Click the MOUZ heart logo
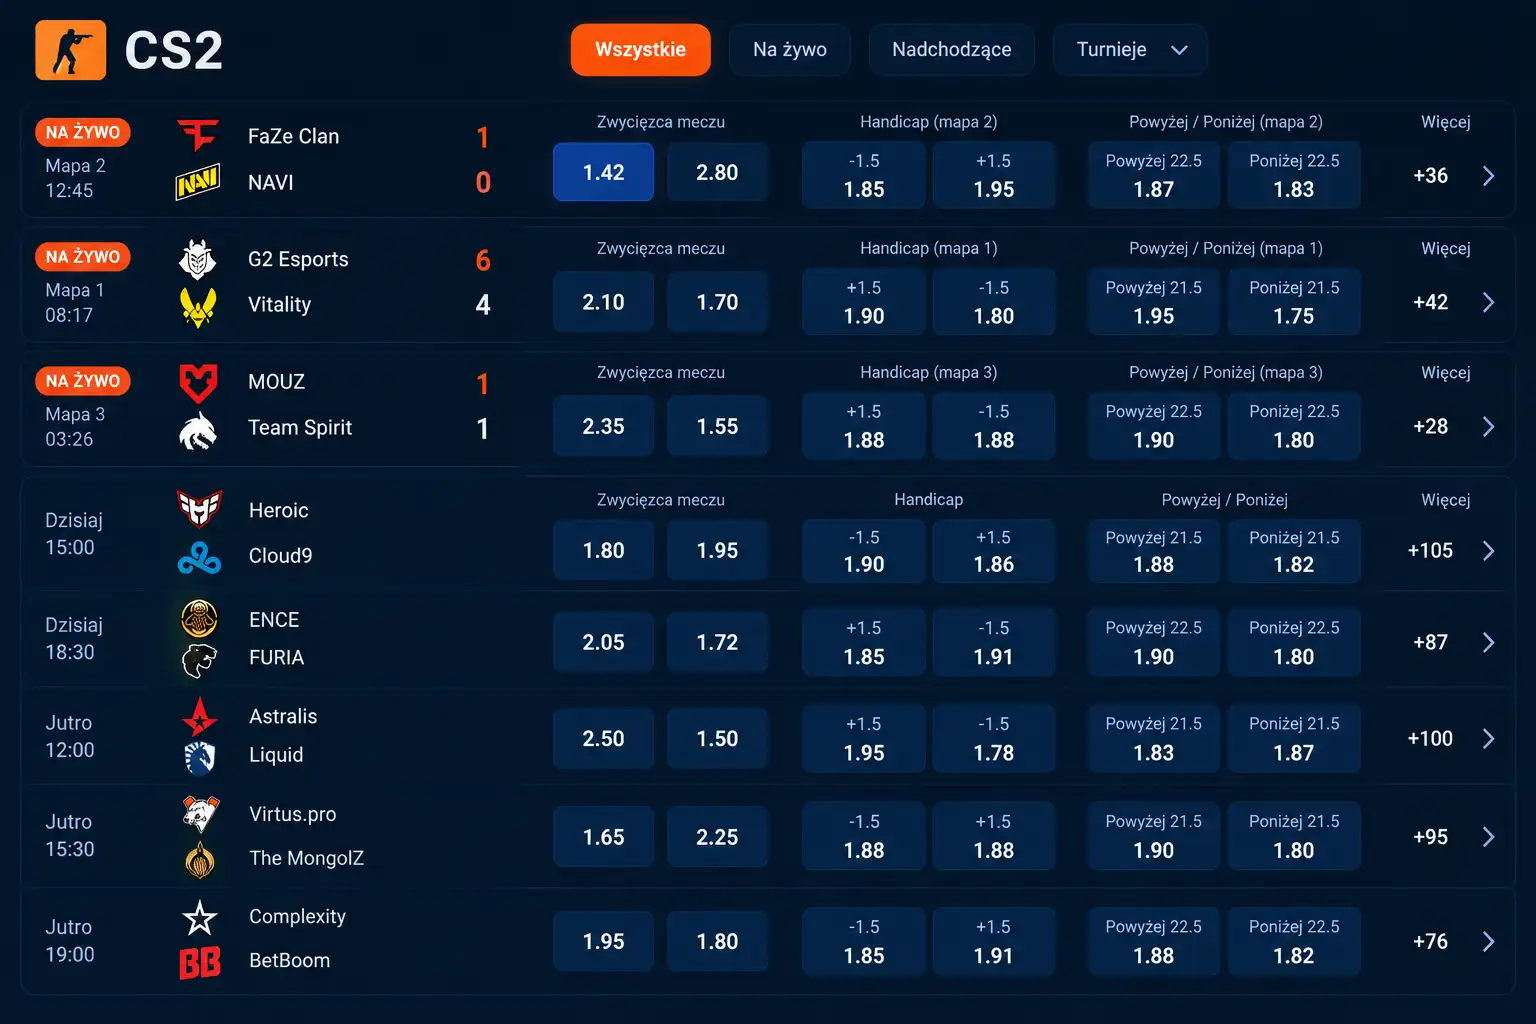This screenshot has height=1024, width=1536. pyautogui.click(x=198, y=382)
